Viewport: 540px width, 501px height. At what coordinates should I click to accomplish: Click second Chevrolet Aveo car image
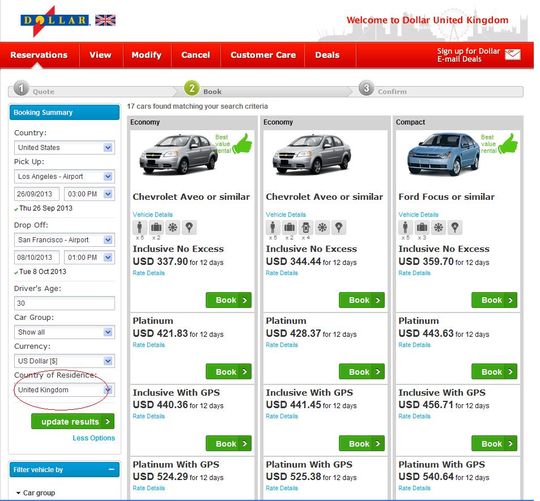point(312,154)
